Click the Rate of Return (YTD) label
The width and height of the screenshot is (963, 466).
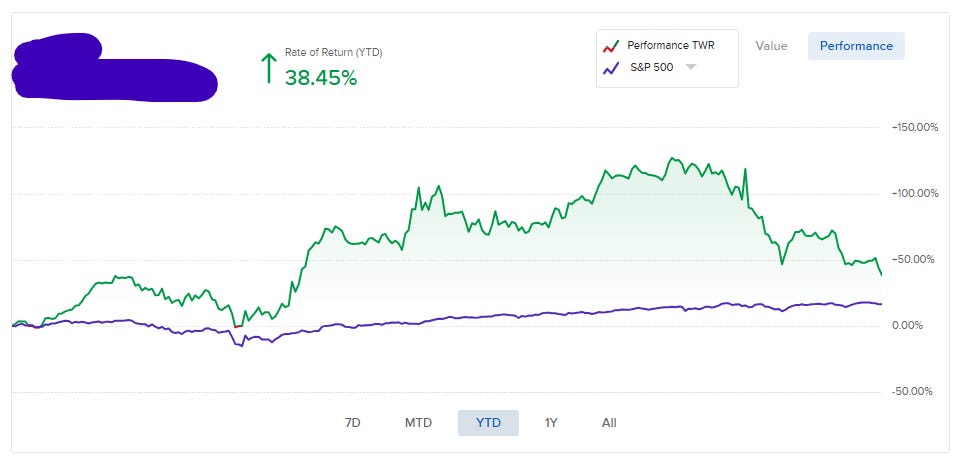(x=333, y=53)
